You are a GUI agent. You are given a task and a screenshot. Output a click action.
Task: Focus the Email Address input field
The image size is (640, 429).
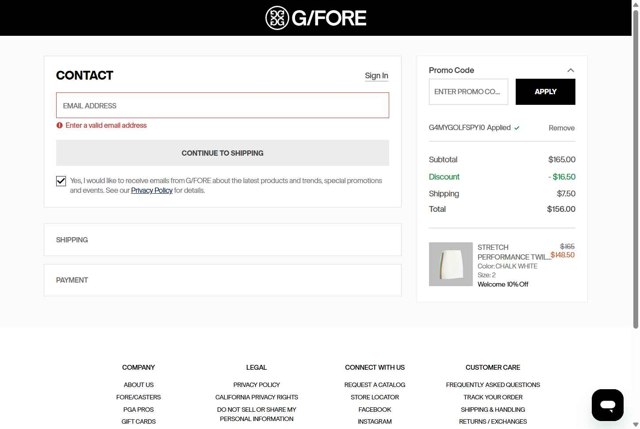coord(222,105)
